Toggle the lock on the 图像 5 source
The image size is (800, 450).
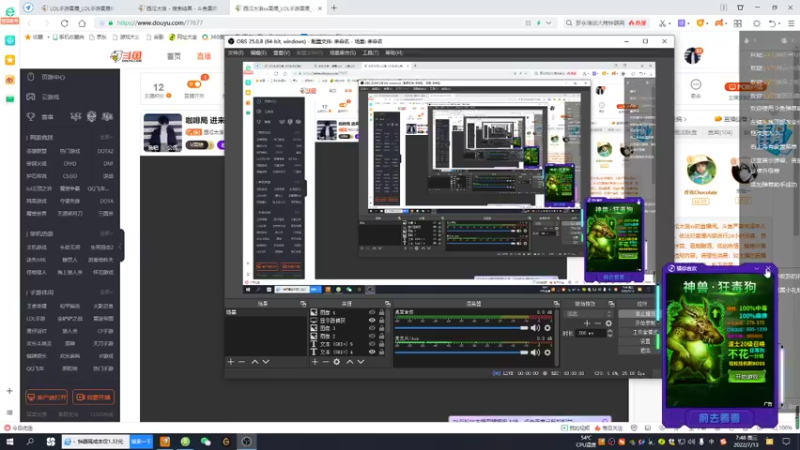pos(382,312)
